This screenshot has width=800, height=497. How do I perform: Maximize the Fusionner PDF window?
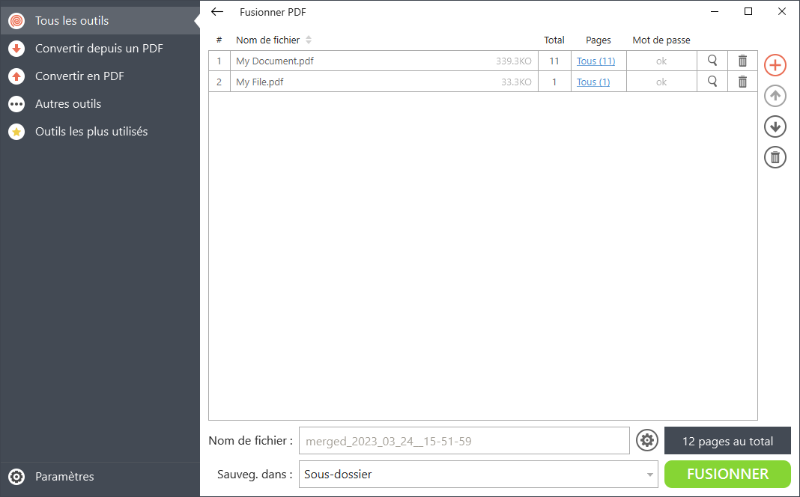coord(748,11)
